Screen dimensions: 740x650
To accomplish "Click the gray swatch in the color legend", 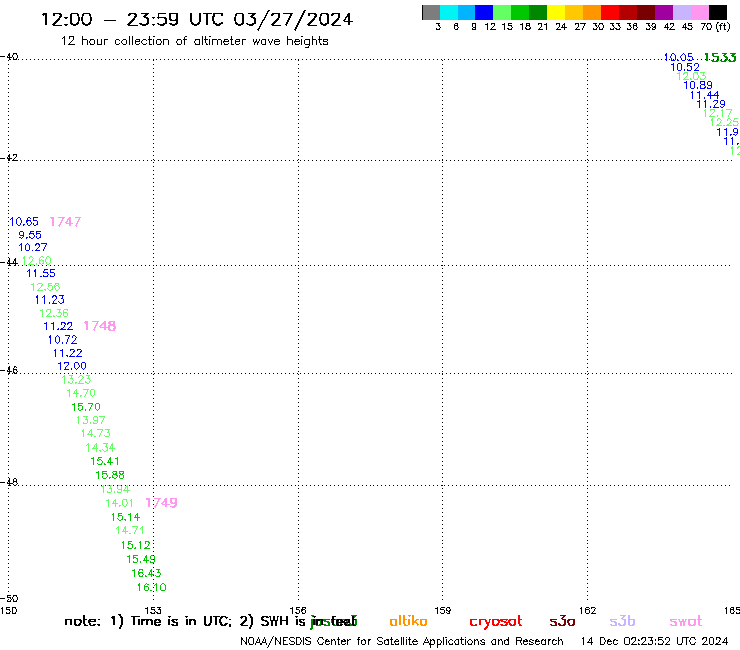I will tap(431, 12).
